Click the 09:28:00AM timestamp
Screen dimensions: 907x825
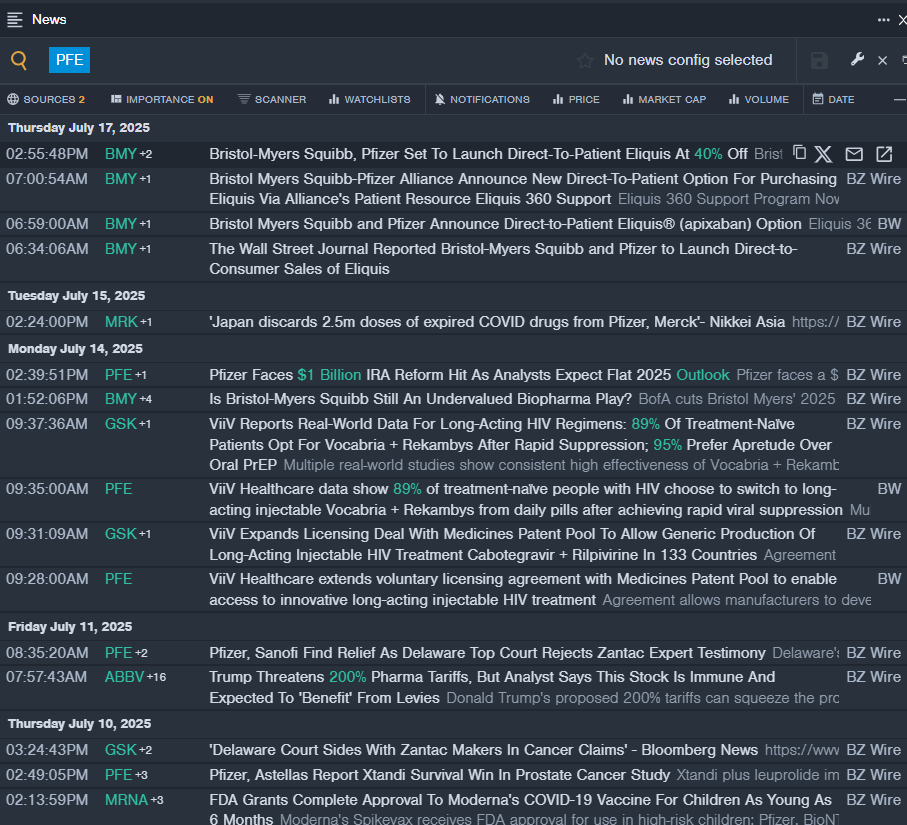tap(47, 579)
